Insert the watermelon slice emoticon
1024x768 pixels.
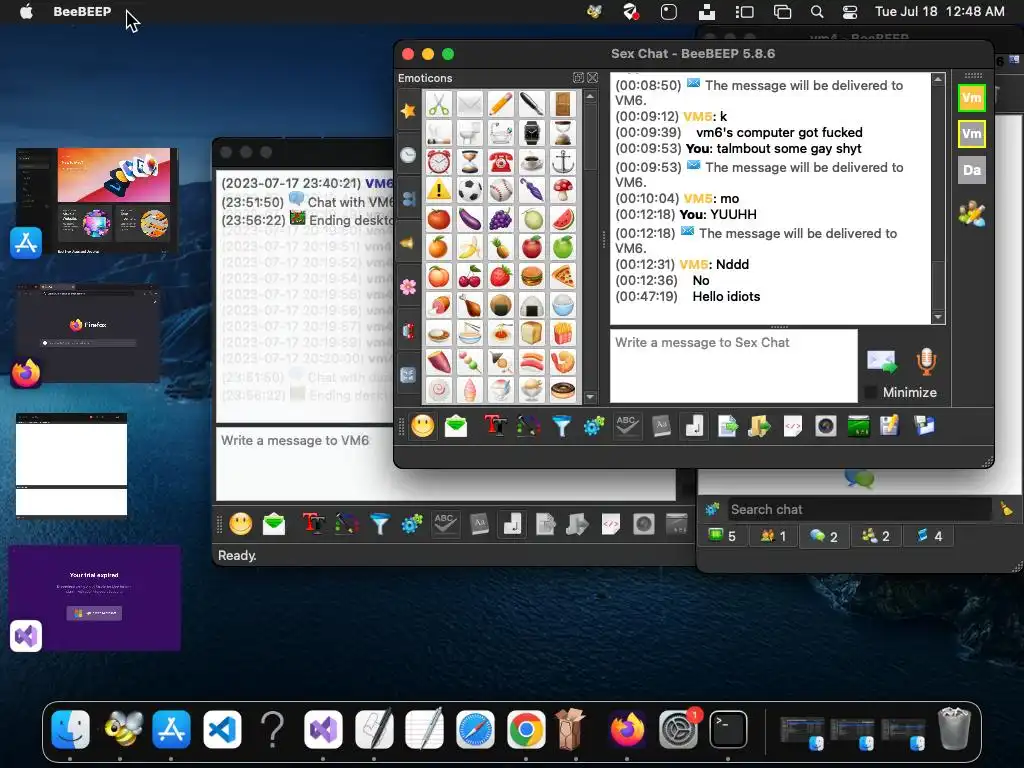coord(562,219)
